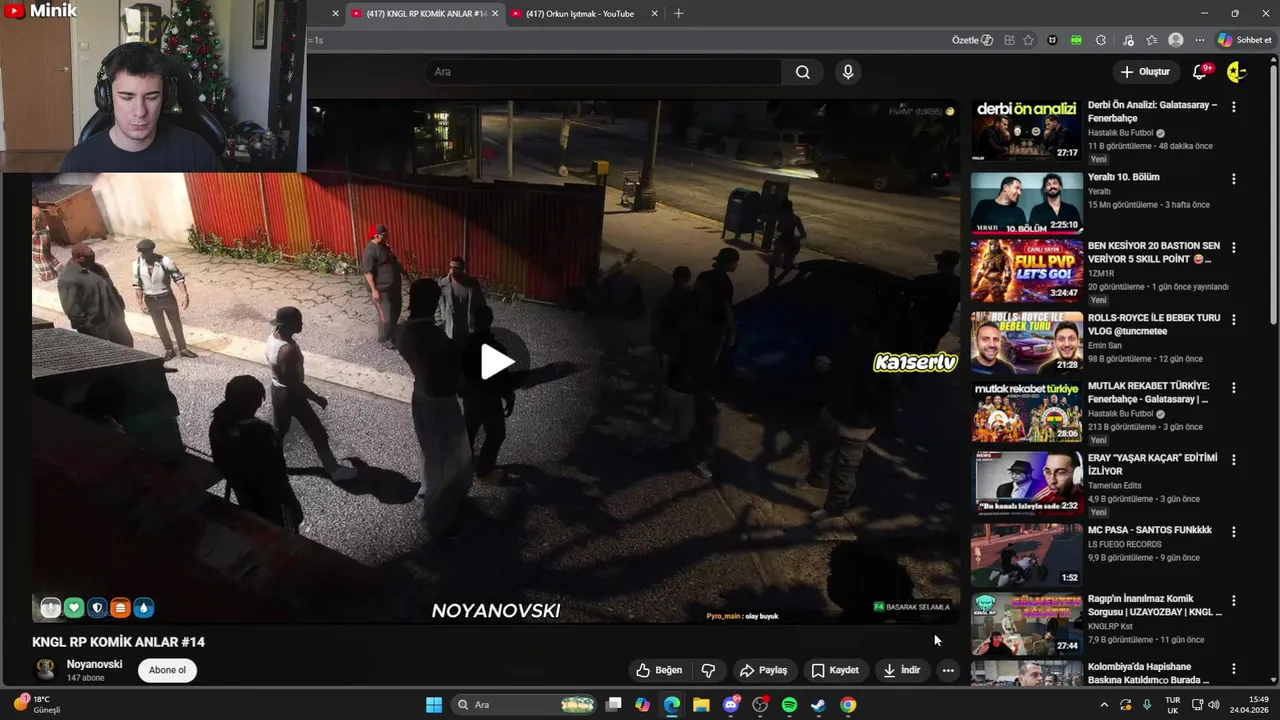The width and height of the screenshot is (1280, 720).
Task: Open Task View on the taskbar
Action: point(613,705)
